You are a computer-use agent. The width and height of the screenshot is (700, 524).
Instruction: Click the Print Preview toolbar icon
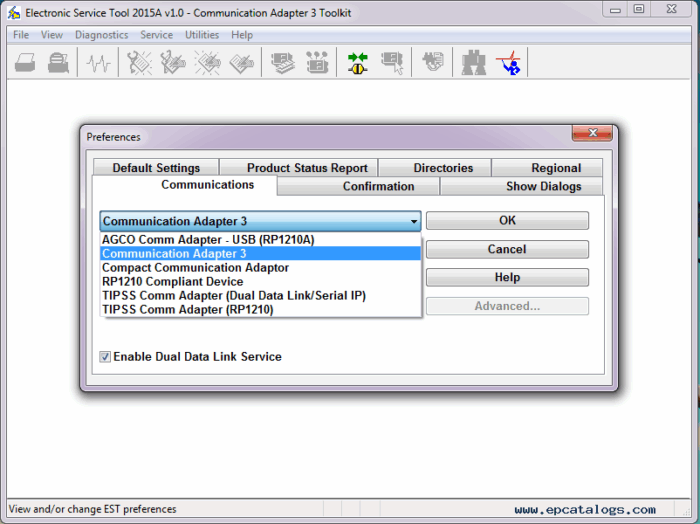pos(58,62)
